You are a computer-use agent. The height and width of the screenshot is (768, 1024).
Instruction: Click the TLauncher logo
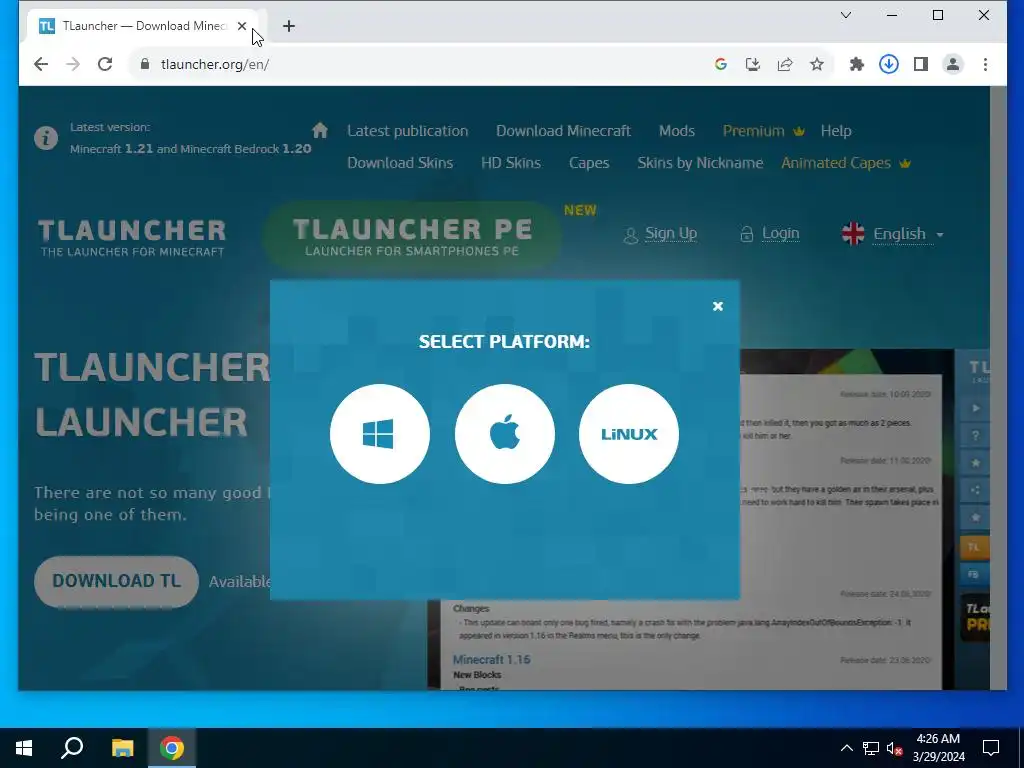(132, 238)
